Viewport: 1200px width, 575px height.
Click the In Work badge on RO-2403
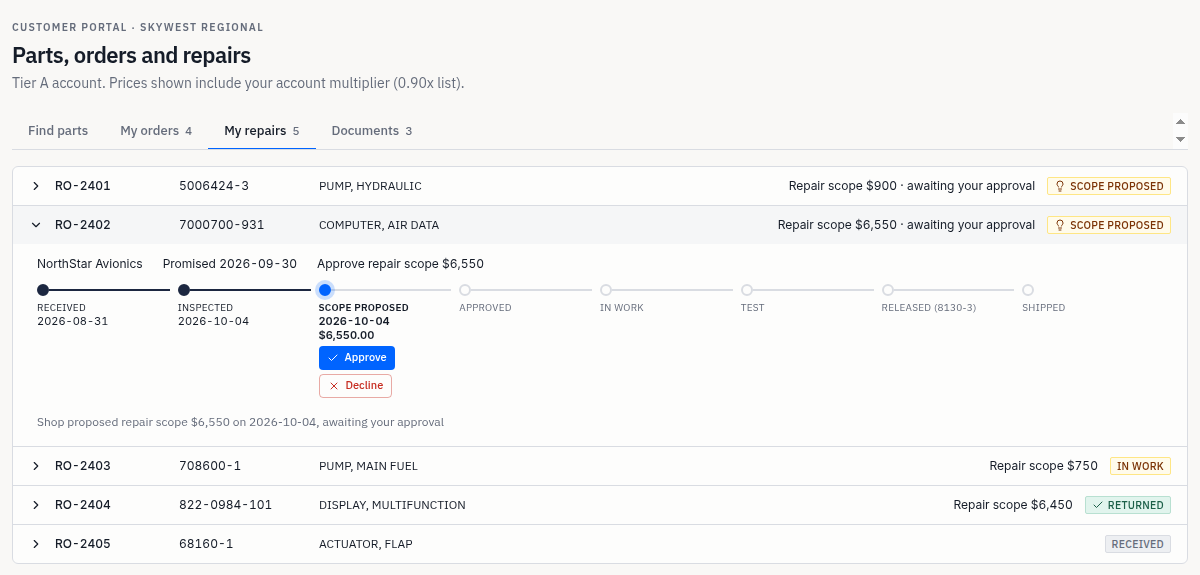click(1140, 466)
